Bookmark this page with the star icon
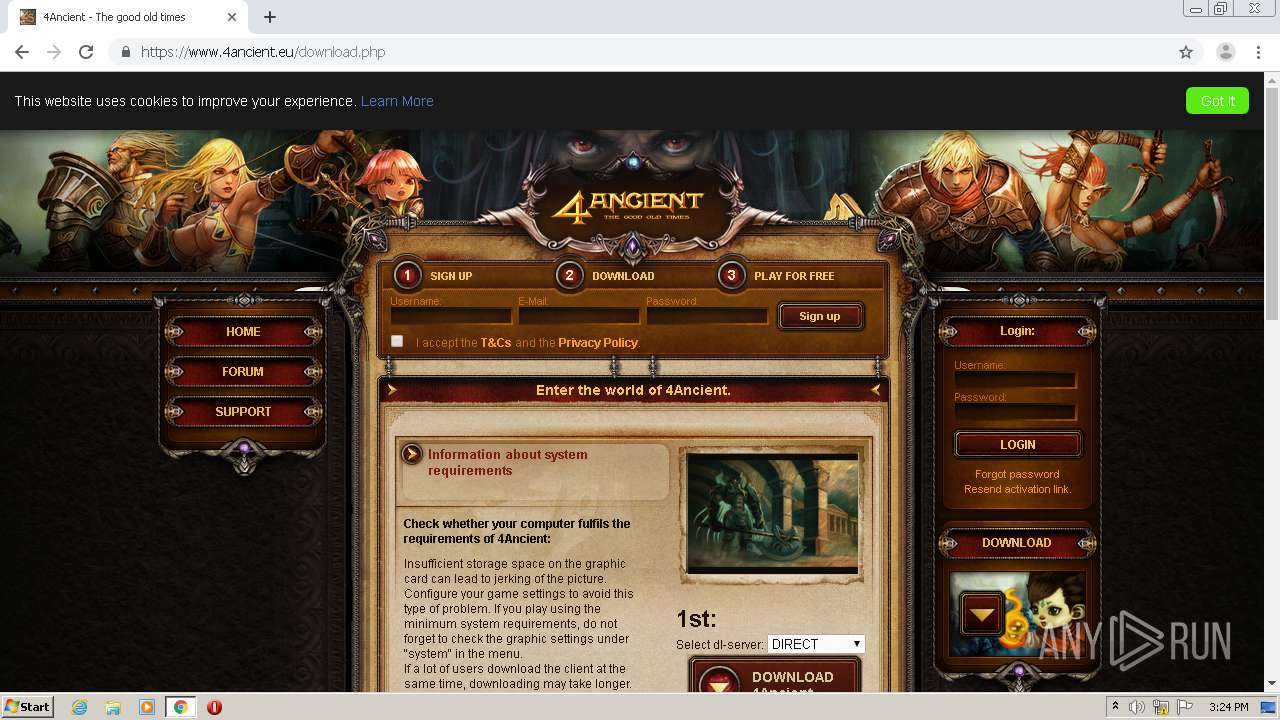 click(1186, 52)
